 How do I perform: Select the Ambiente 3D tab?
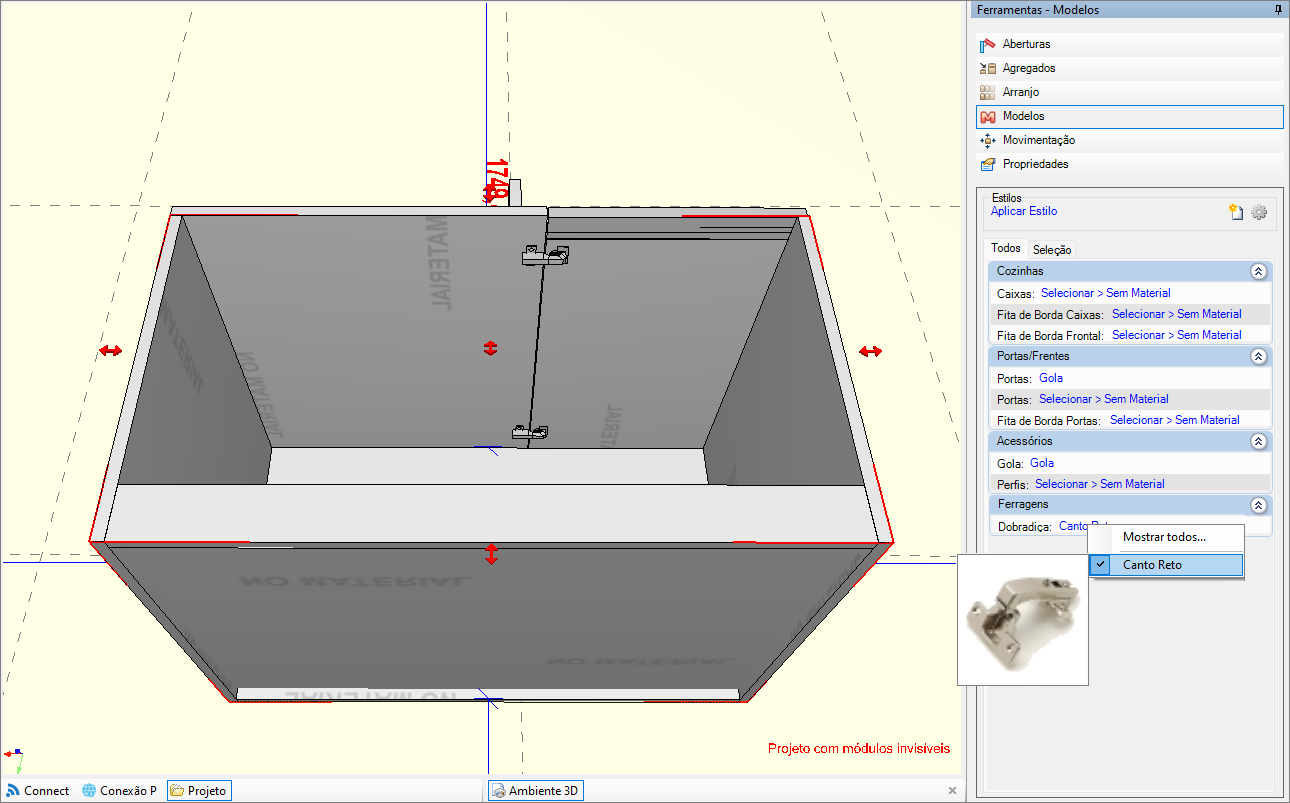tap(535, 791)
